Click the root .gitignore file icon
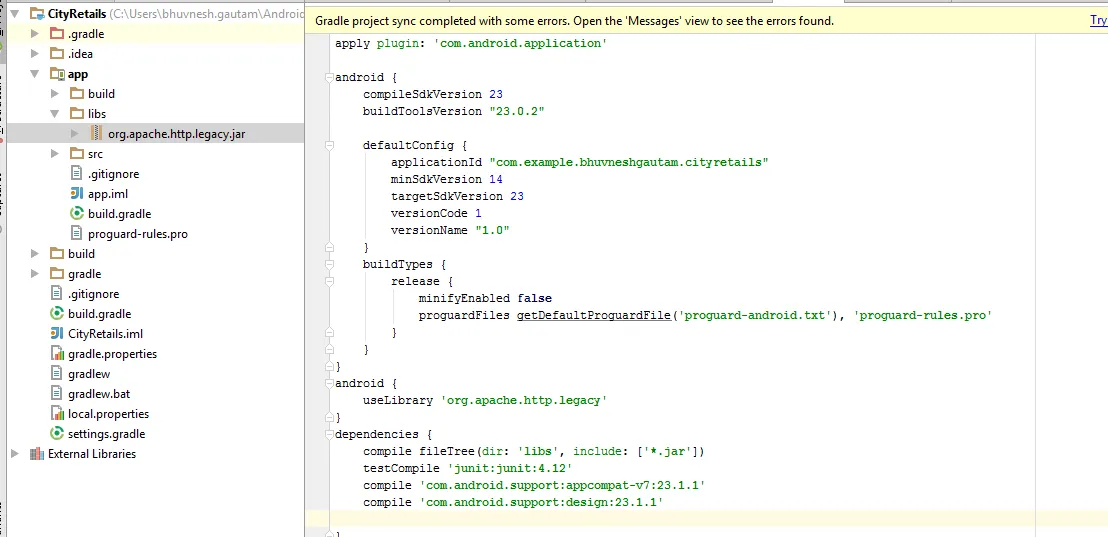Viewport: 1108px width, 537px height. [57, 293]
